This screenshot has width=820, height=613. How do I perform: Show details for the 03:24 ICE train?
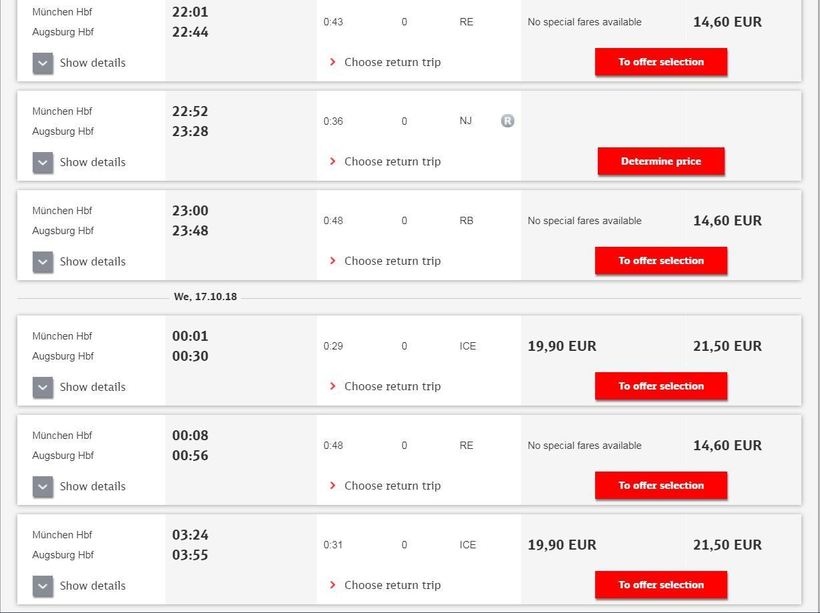43,586
